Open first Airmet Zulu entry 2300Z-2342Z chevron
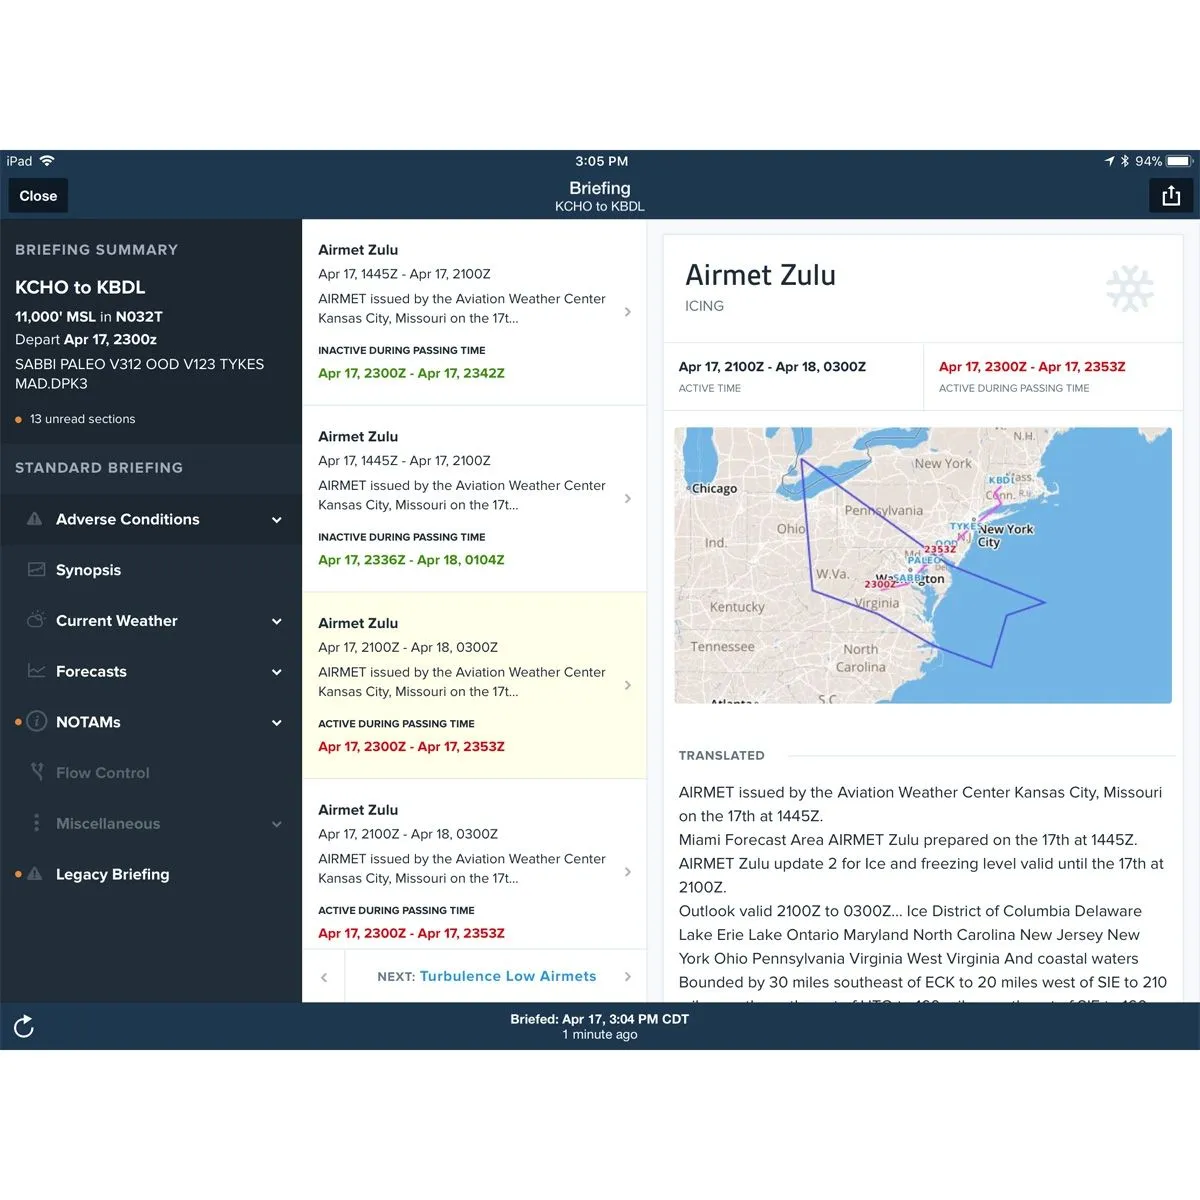Image resolution: width=1200 pixels, height=1200 pixels. 628,312
